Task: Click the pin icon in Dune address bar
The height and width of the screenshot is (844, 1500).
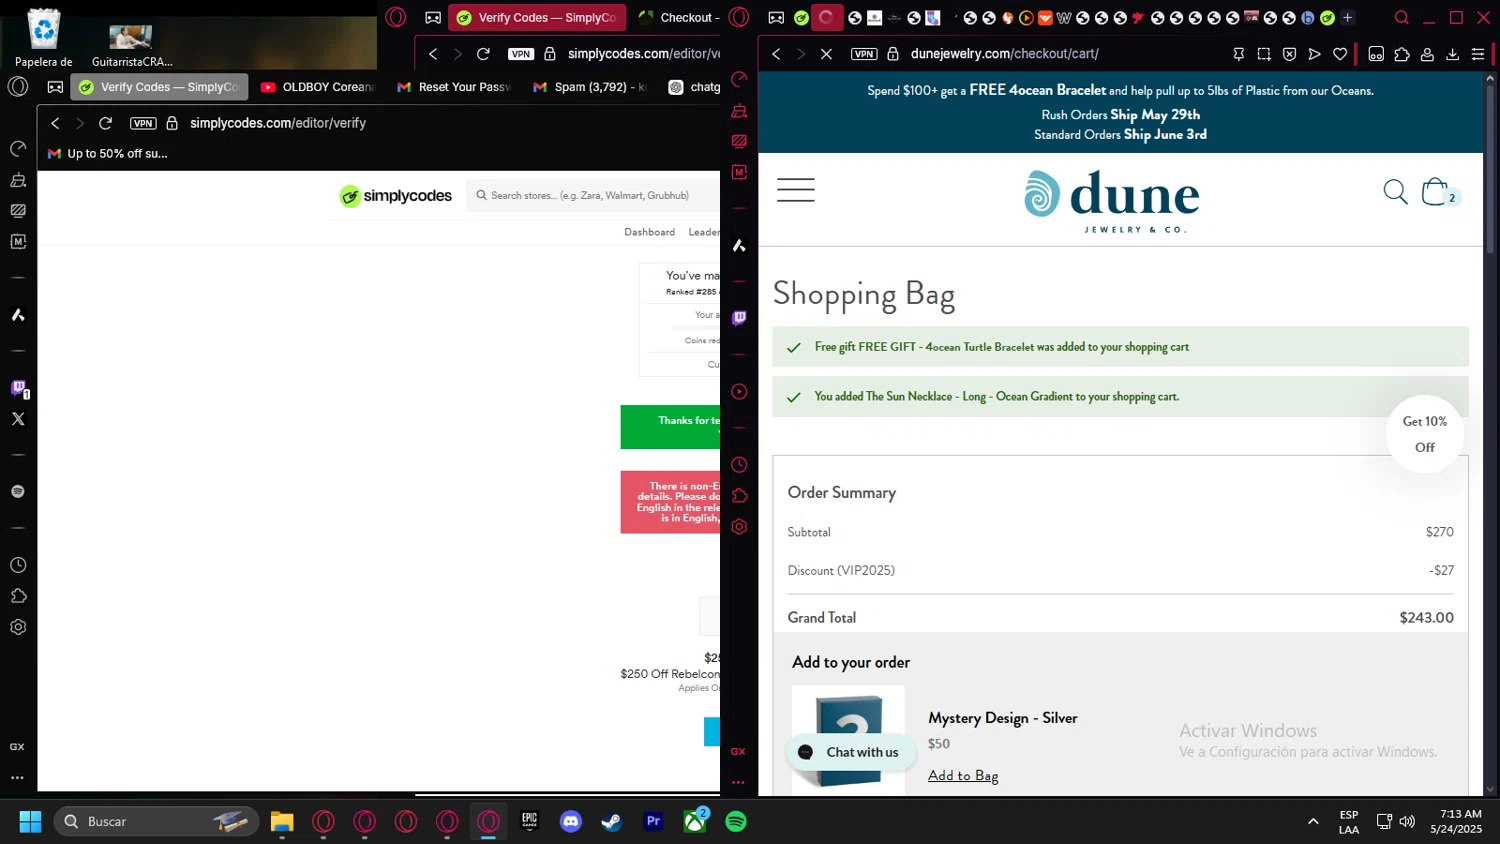Action: 1239,54
